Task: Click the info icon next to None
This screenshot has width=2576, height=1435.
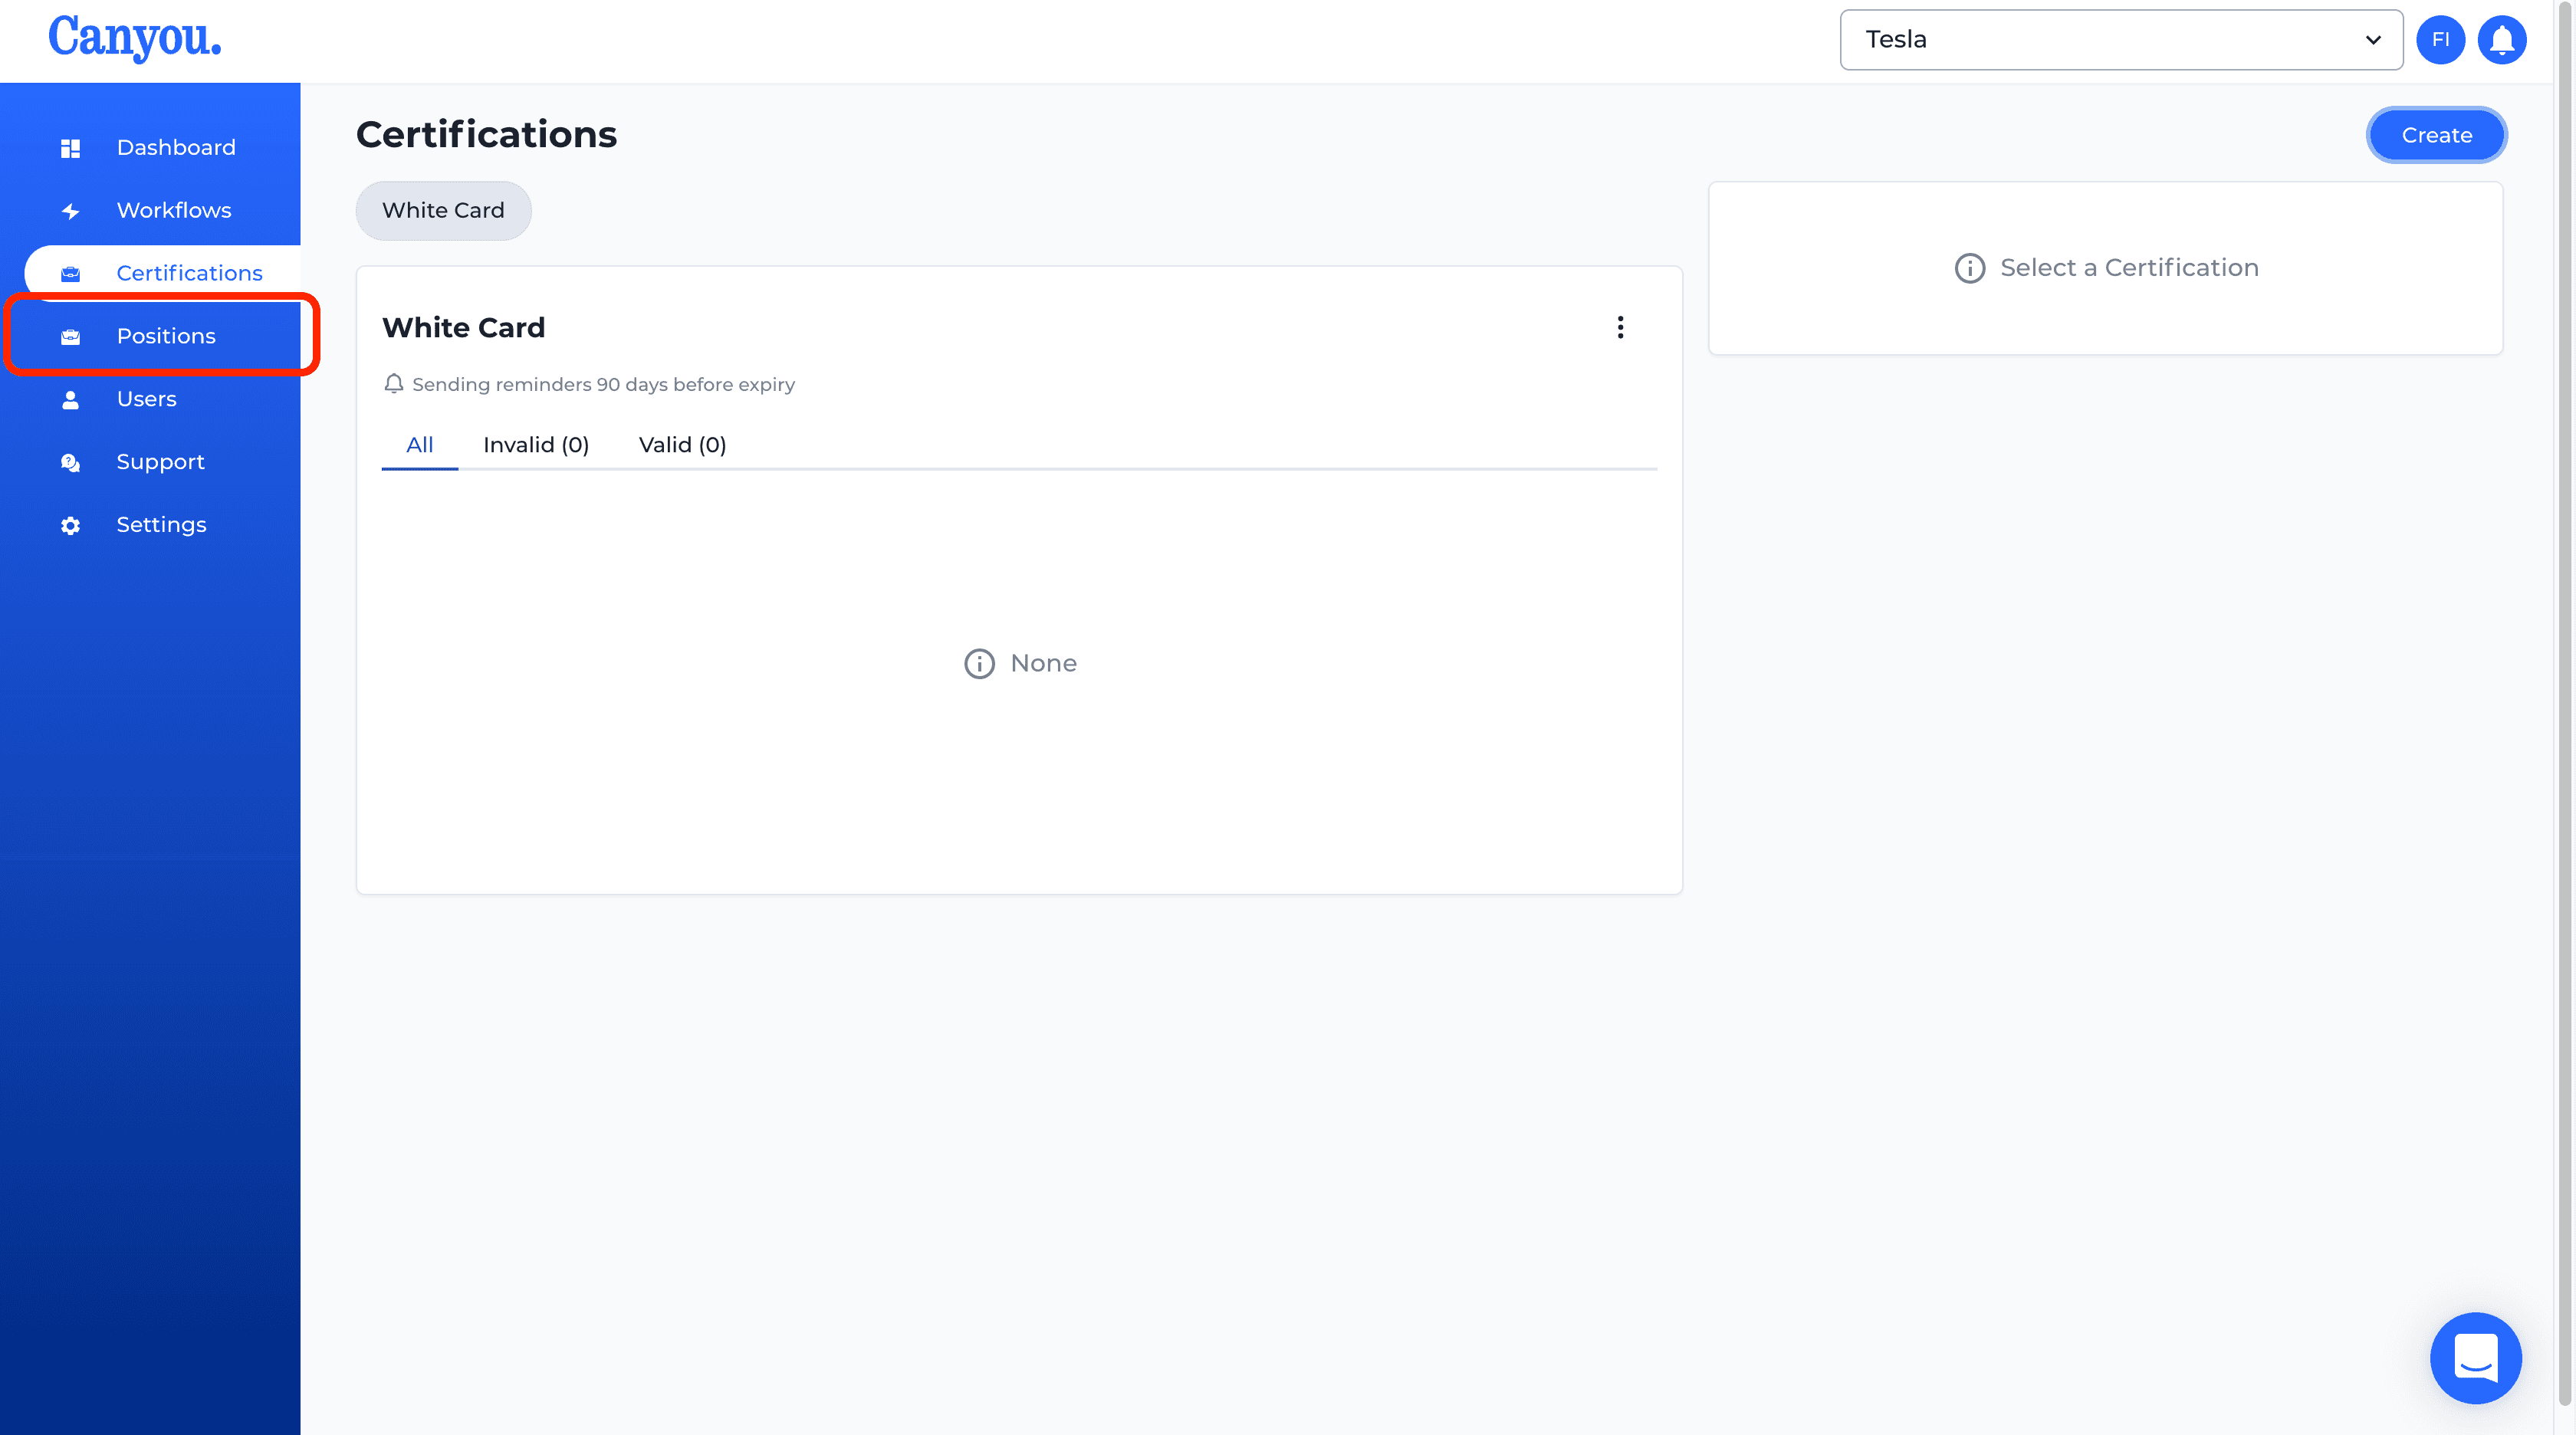Action: click(979, 663)
